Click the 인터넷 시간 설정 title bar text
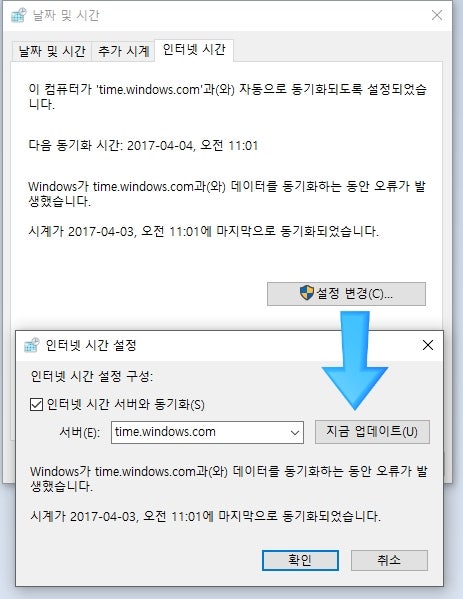 click(x=91, y=345)
